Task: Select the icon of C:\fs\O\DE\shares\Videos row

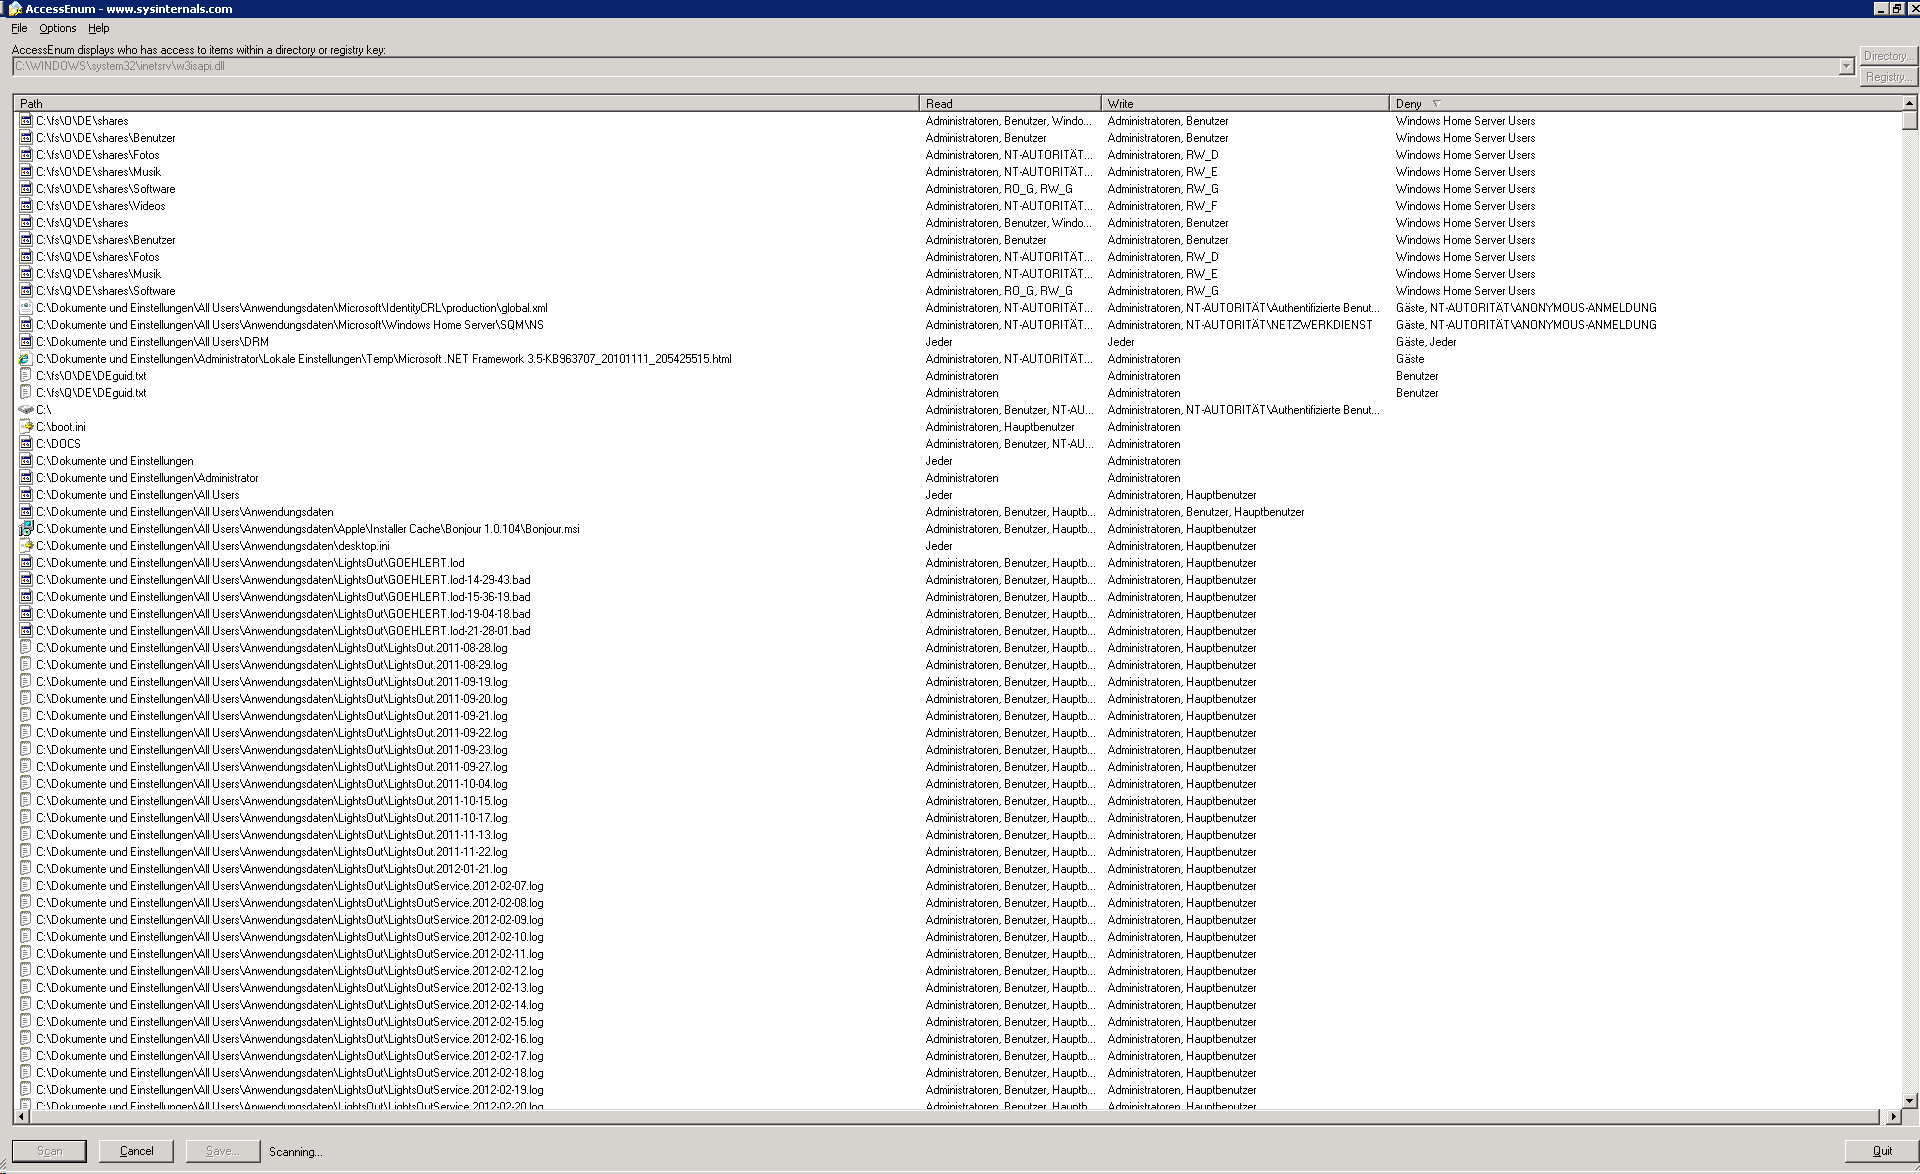Action: click(x=26, y=206)
